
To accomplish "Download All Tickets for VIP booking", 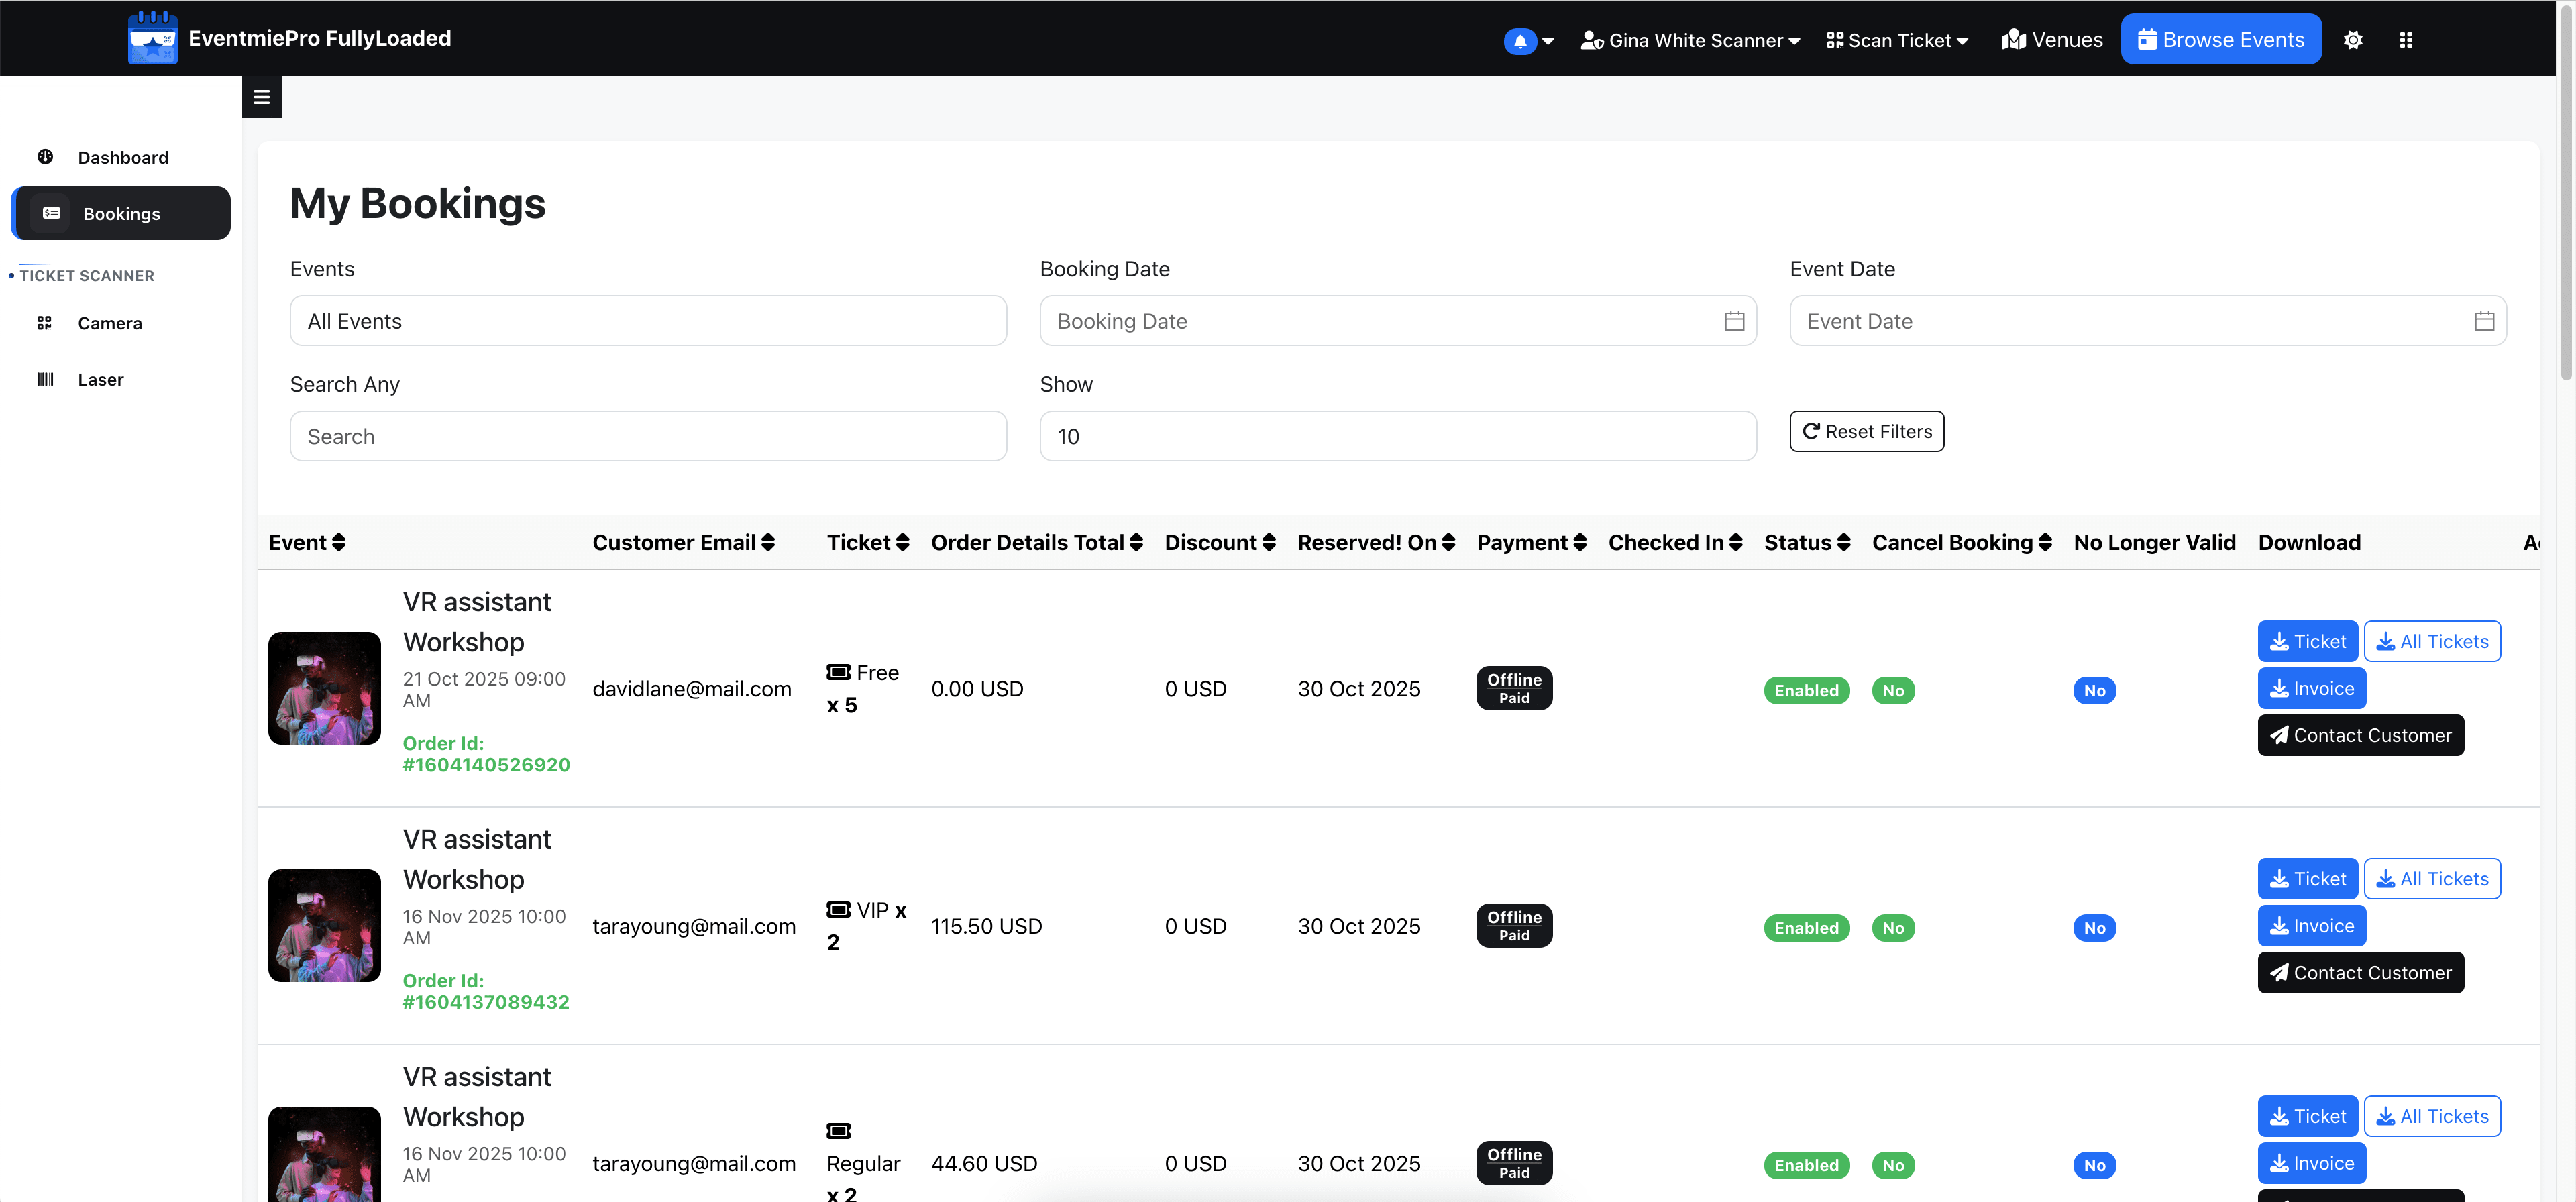I will (2432, 879).
